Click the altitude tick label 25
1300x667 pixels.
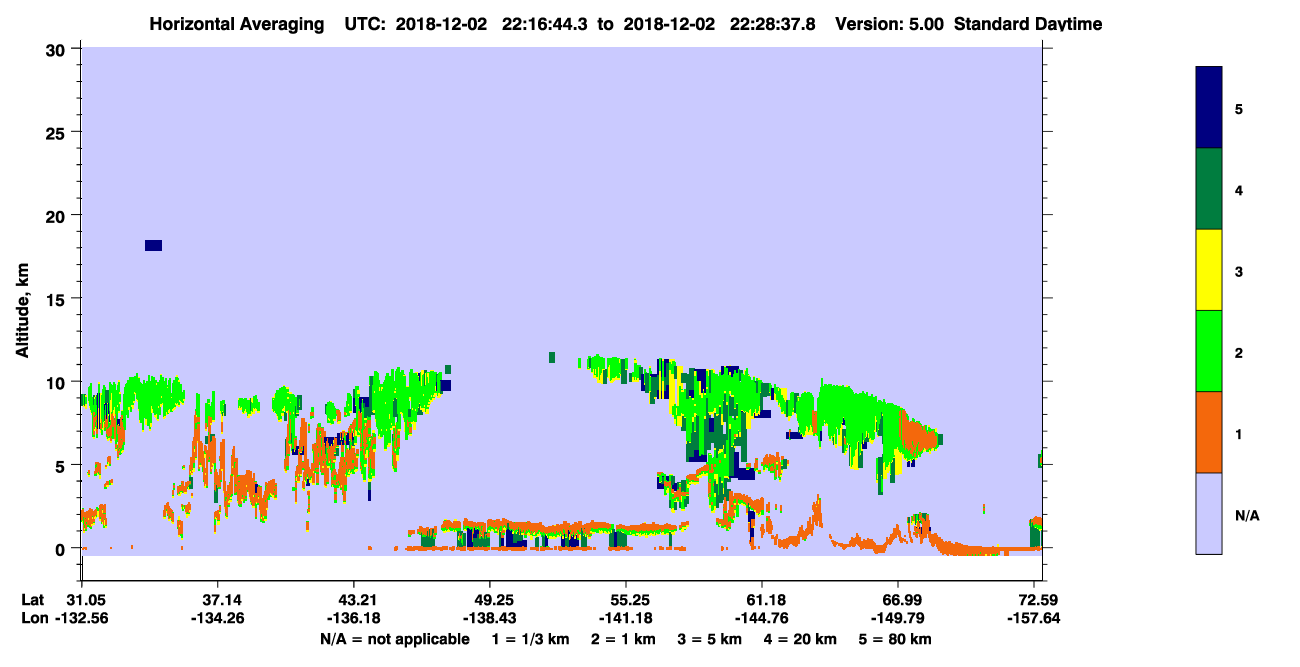pos(58,132)
